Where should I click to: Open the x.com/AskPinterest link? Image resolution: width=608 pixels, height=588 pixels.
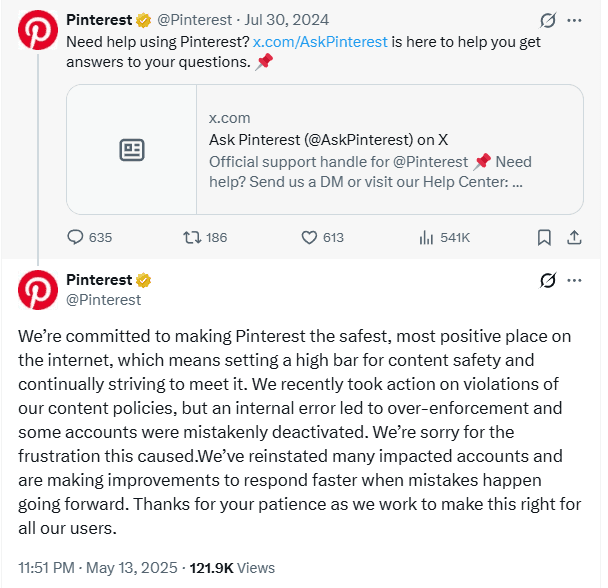tap(320, 42)
